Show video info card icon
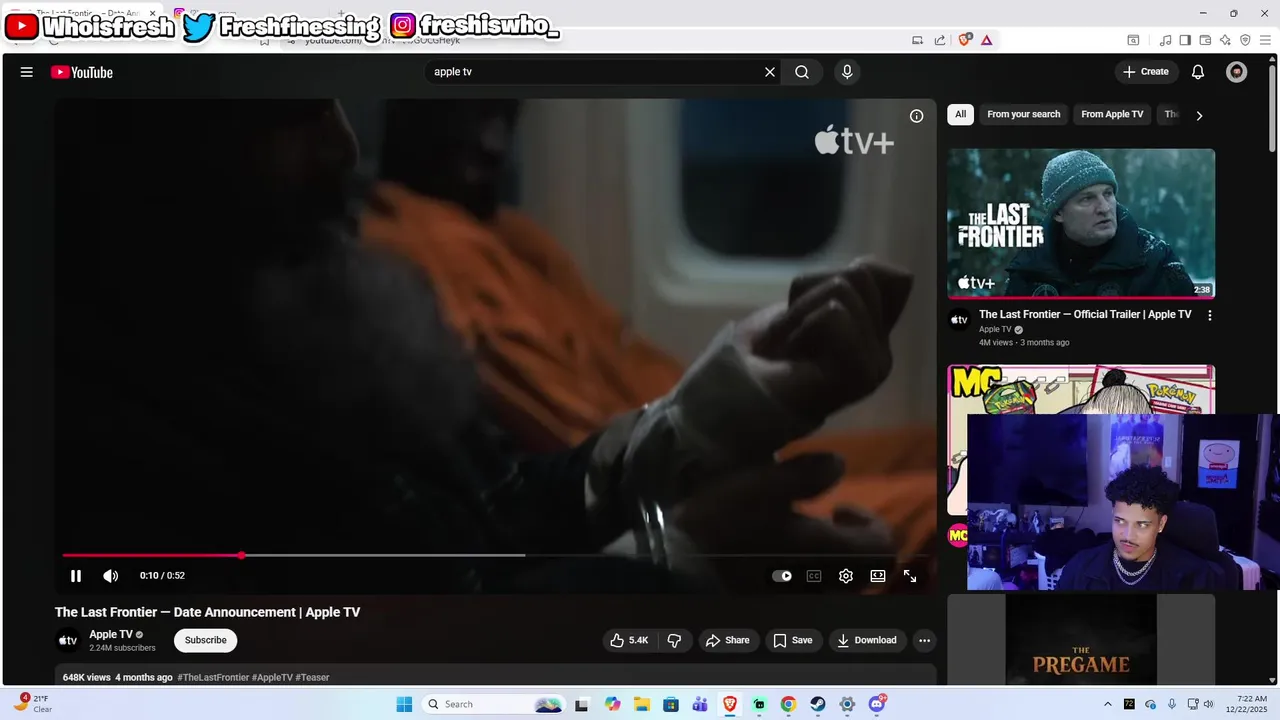1280x720 pixels. point(916,116)
